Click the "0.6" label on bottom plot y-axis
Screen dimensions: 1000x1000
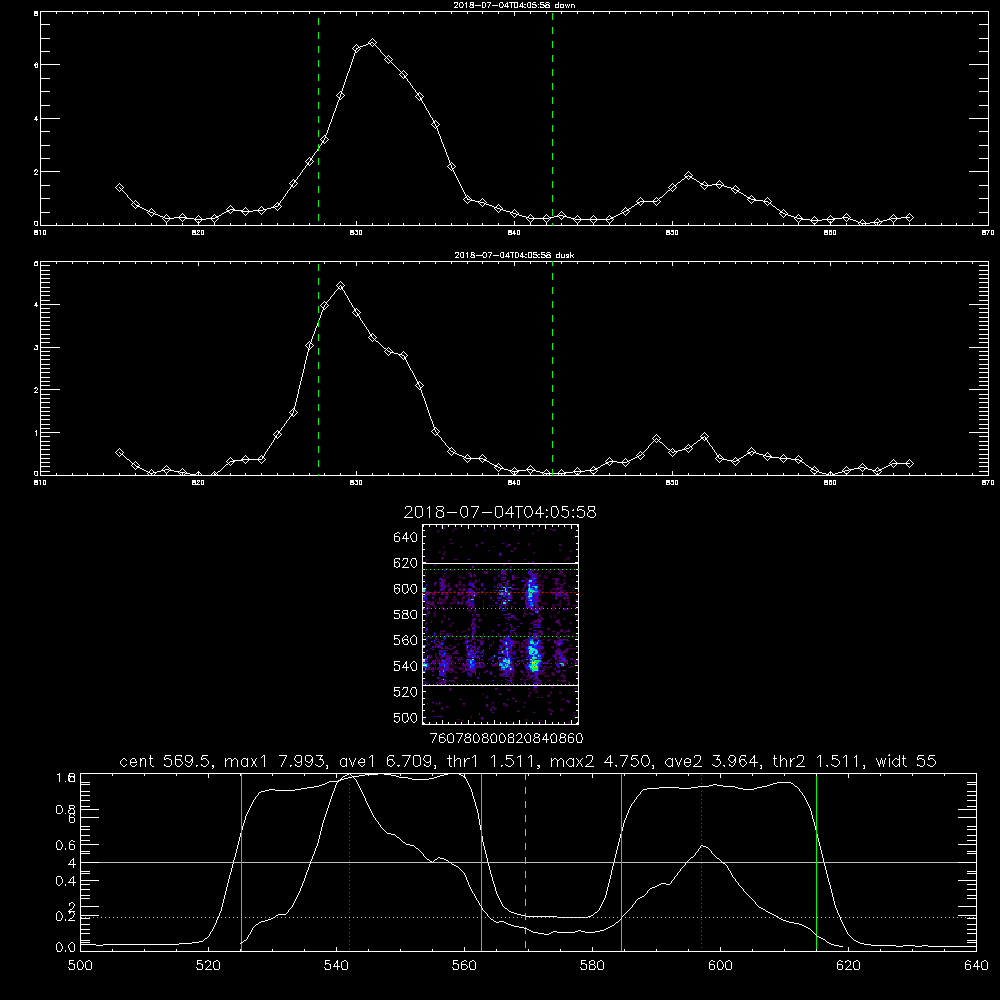point(66,845)
